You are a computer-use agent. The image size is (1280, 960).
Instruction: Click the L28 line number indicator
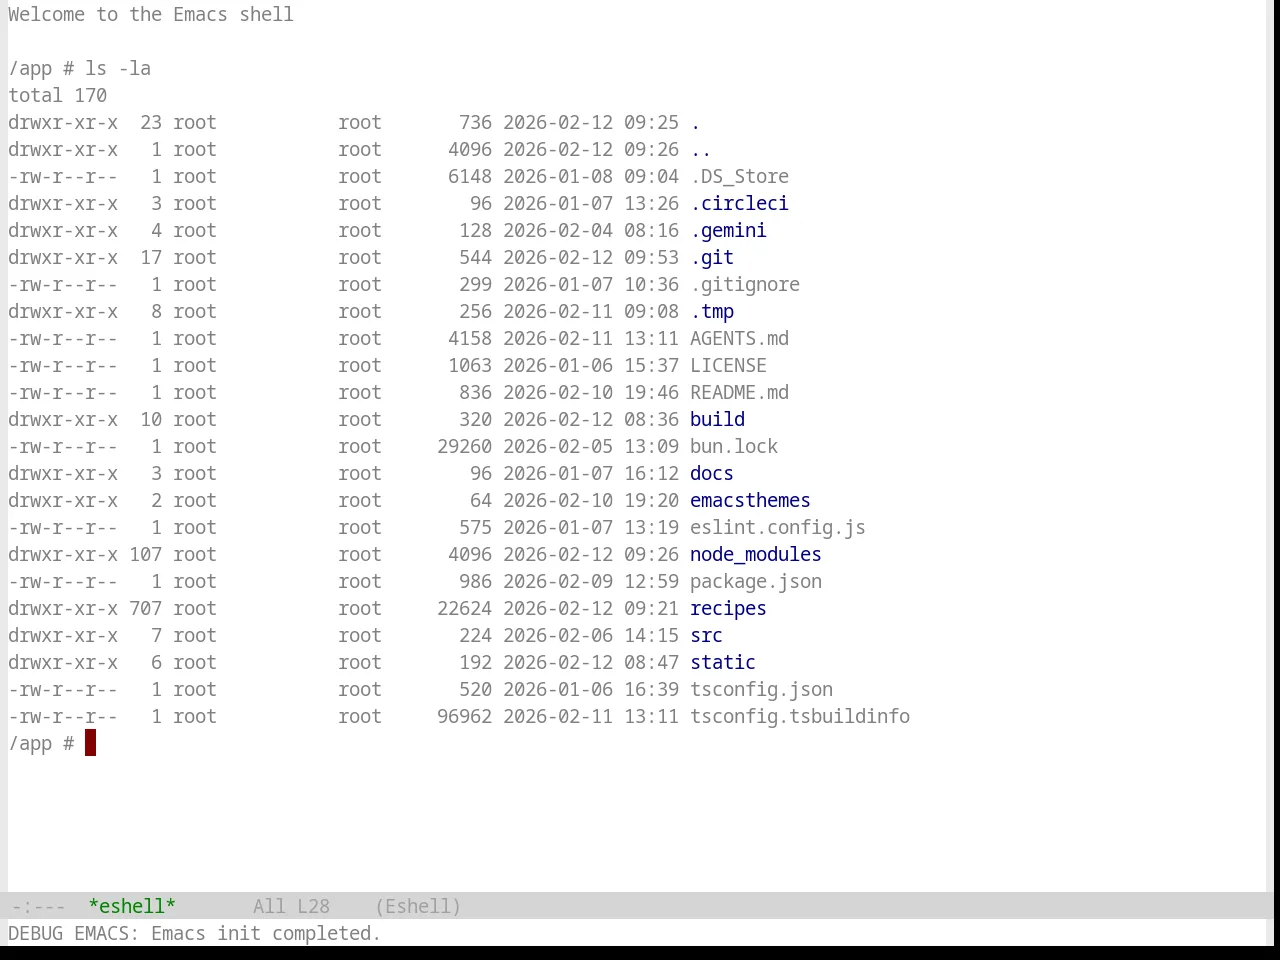click(x=313, y=906)
